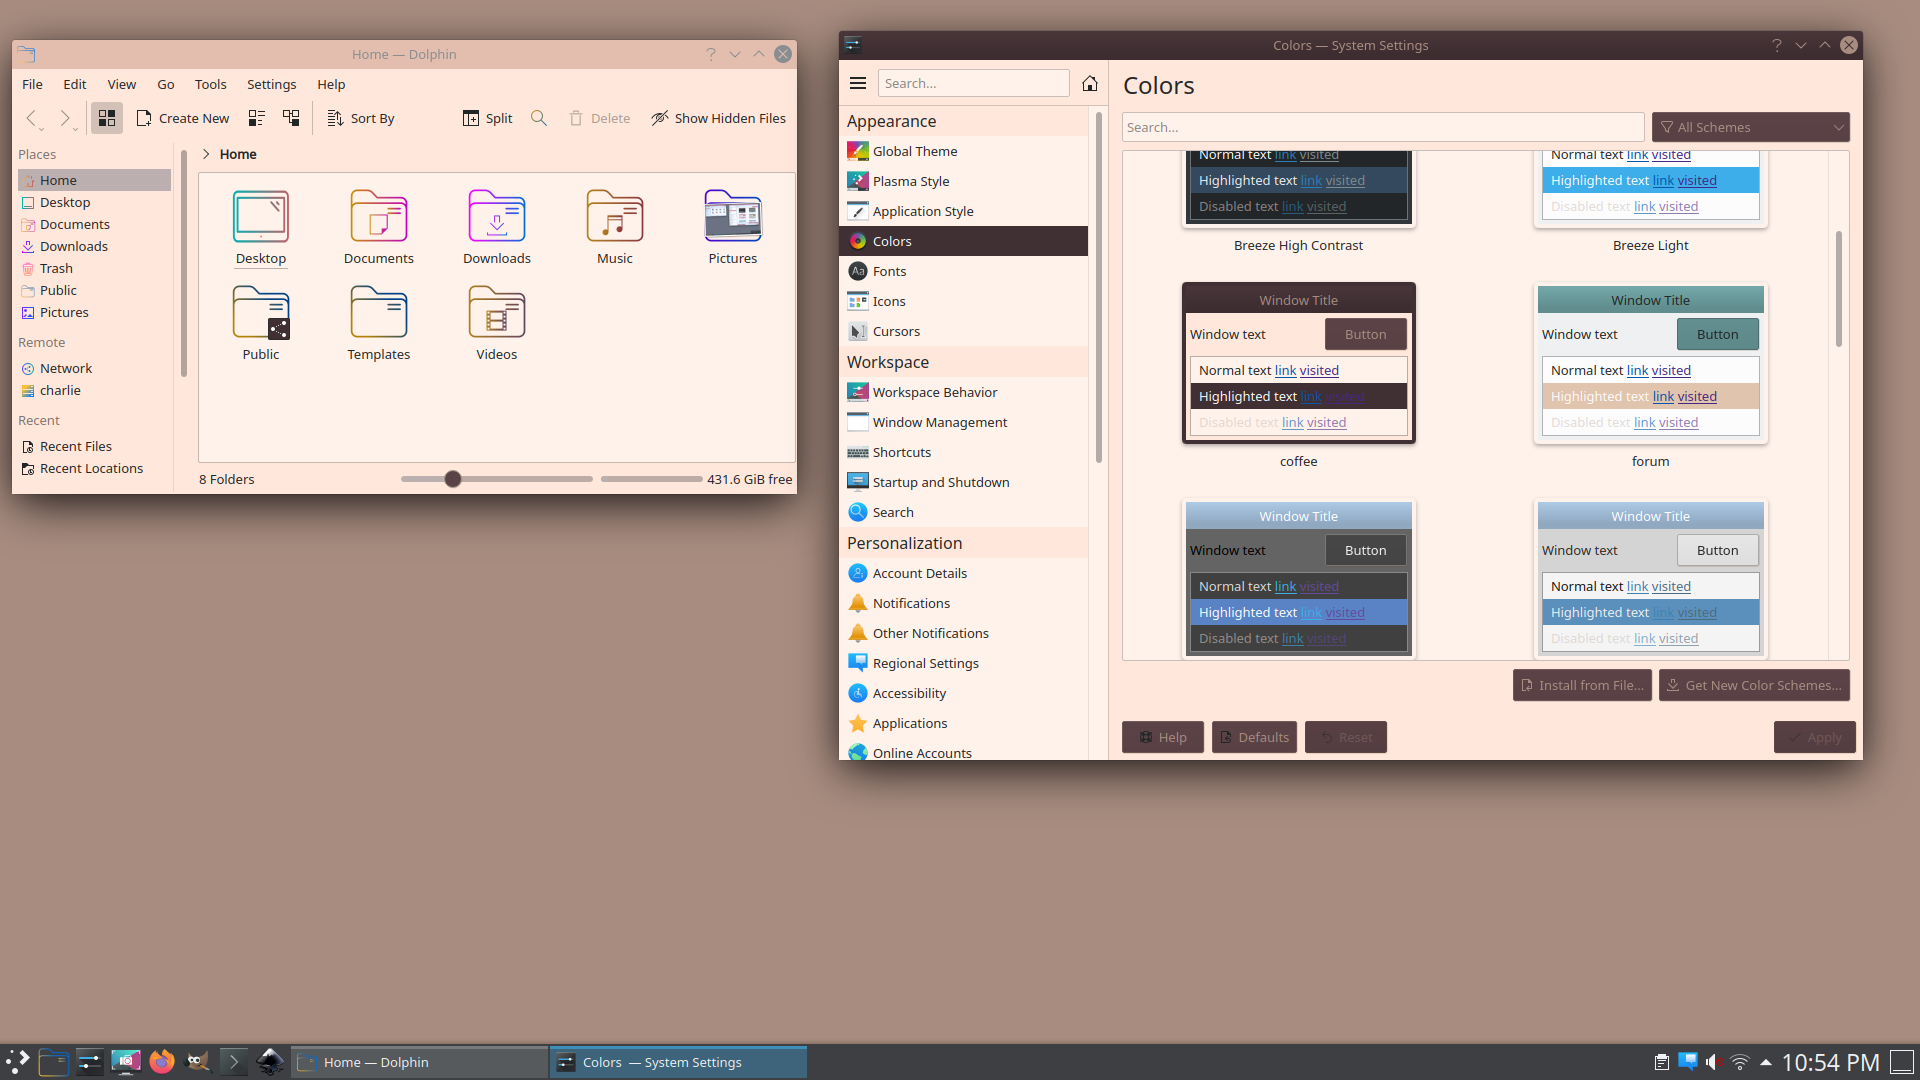Open the Sort By menu

[x=361, y=118]
